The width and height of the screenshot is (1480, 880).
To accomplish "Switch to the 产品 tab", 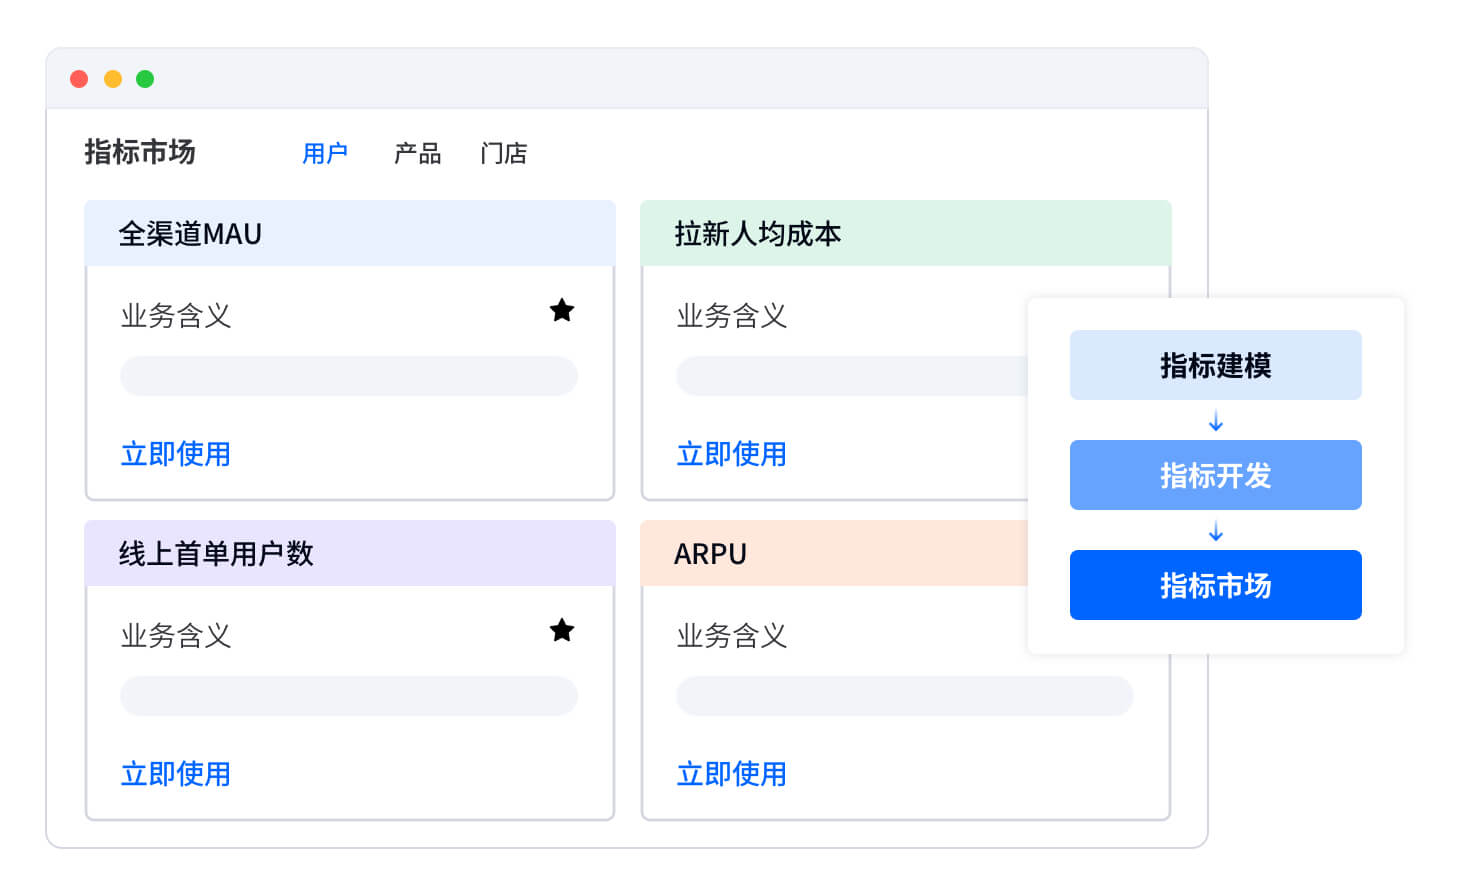I will [417, 153].
